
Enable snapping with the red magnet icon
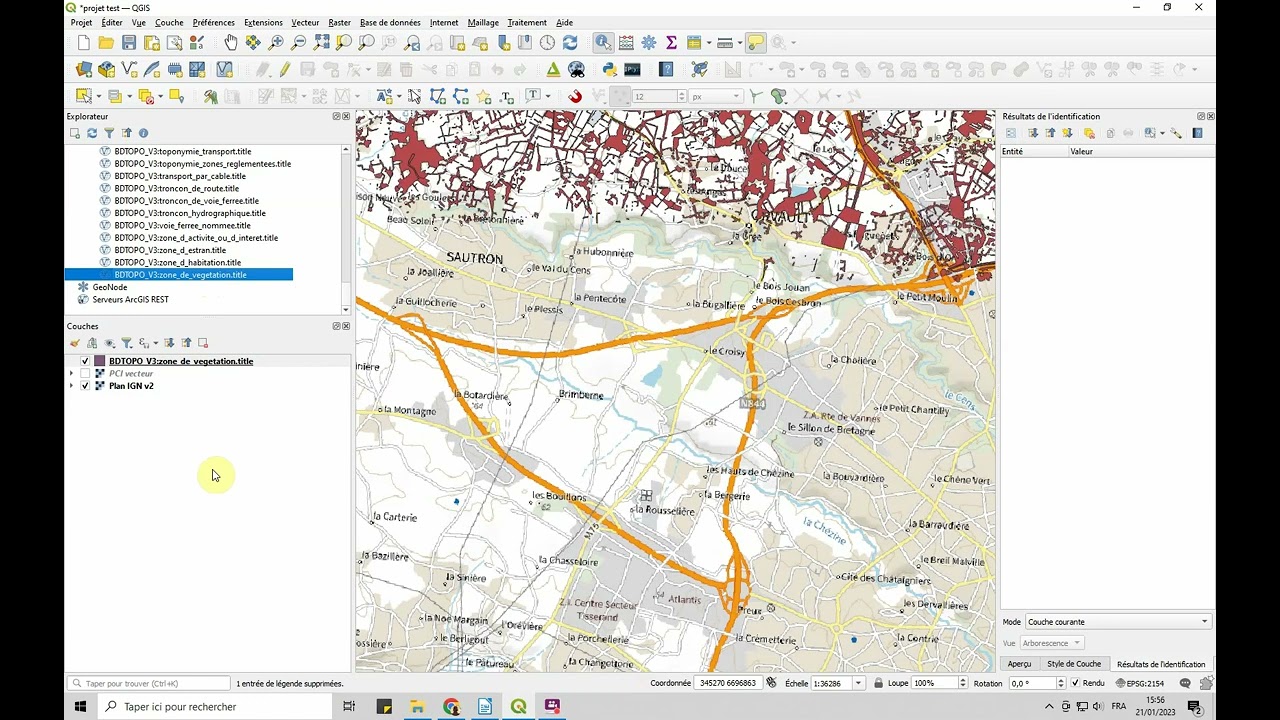[575, 97]
